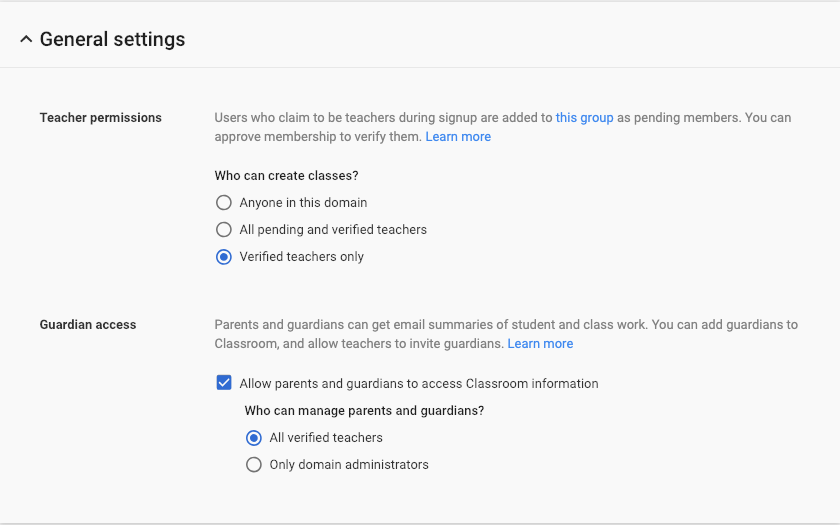Uncheck 'Allow parents and guardians' checkbox
This screenshot has width=840, height=525.
pyautogui.click(x=224, y=383)
